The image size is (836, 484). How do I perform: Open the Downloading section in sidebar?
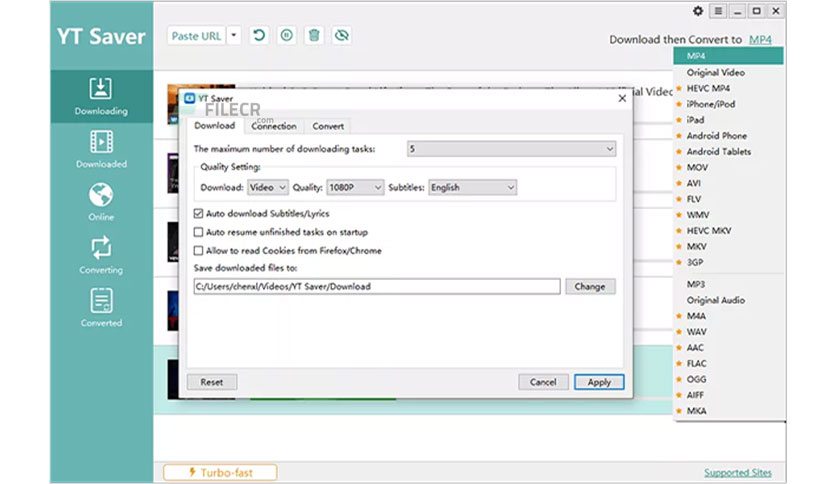coord(101,96)
